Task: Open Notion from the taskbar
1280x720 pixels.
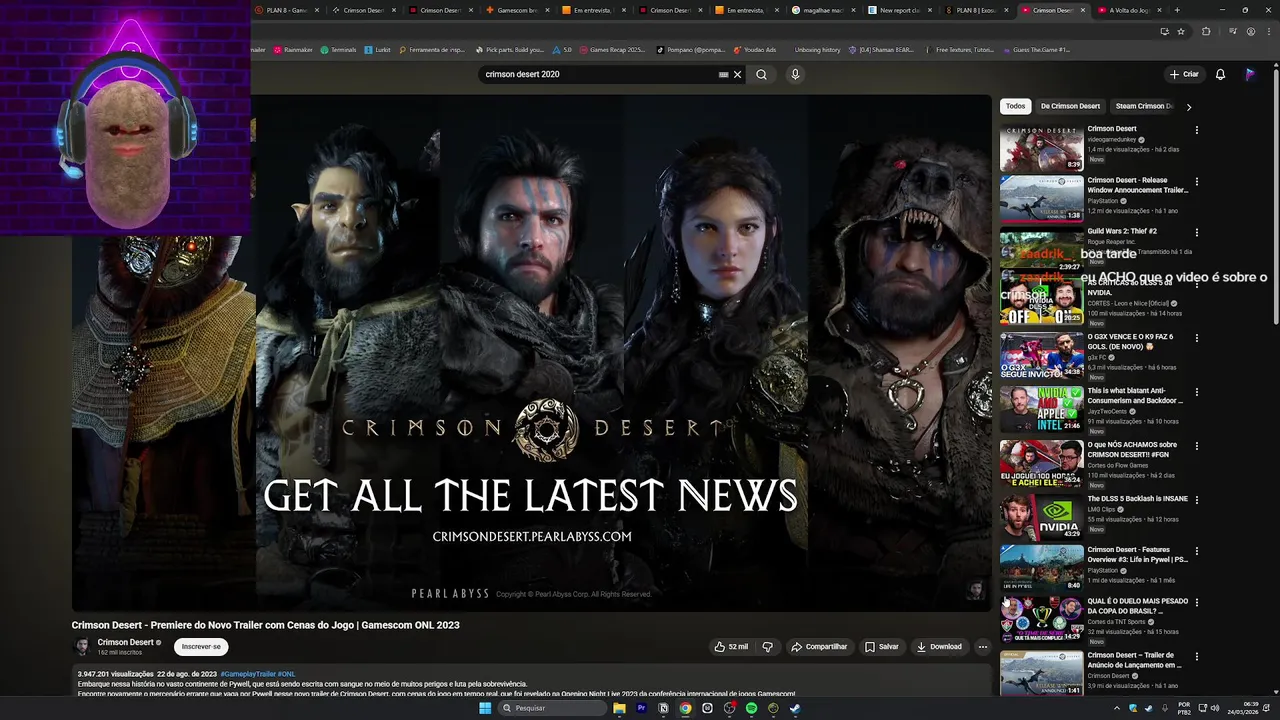Action: click(x=663, y=708)
